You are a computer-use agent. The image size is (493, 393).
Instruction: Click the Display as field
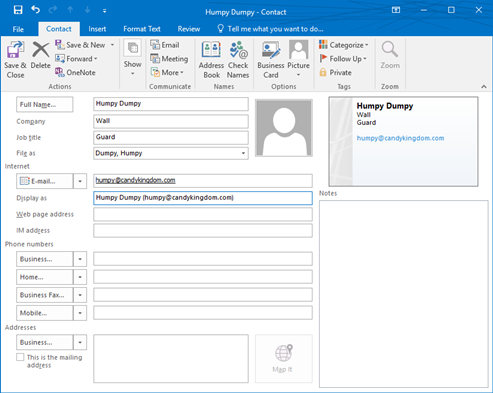tap(203, 198)
